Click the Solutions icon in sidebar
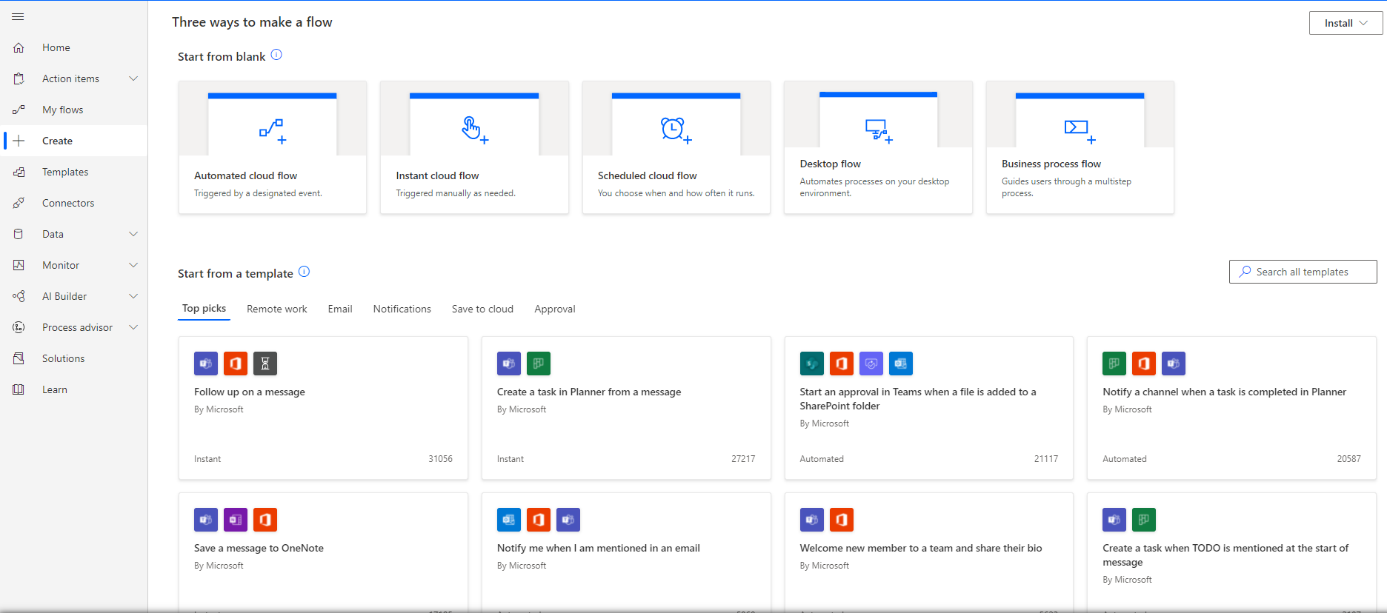The width and height of the screenshot is (1387, 613). pos(18,358)
